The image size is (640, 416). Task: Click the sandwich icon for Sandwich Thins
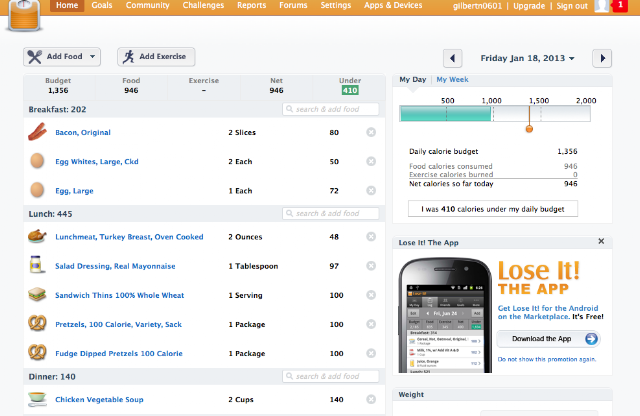click(x=37, y=295)
